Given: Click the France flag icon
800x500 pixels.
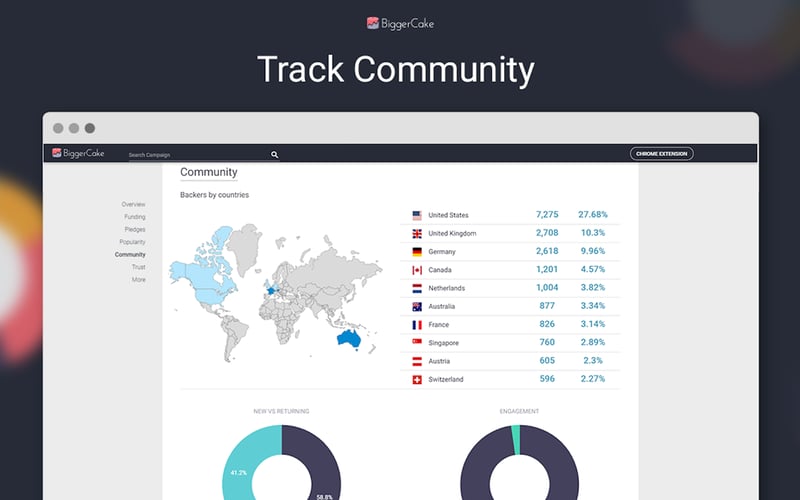Looking at the screenshot, I should coord(417,324).
